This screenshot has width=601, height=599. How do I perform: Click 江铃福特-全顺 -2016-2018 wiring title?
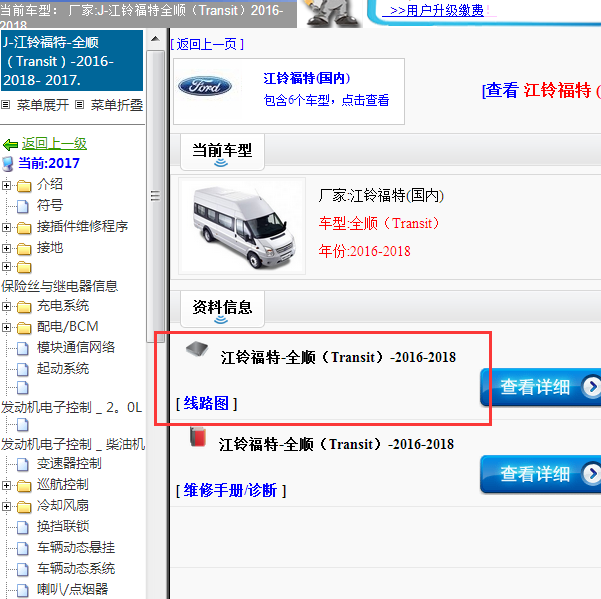(338, 357)
